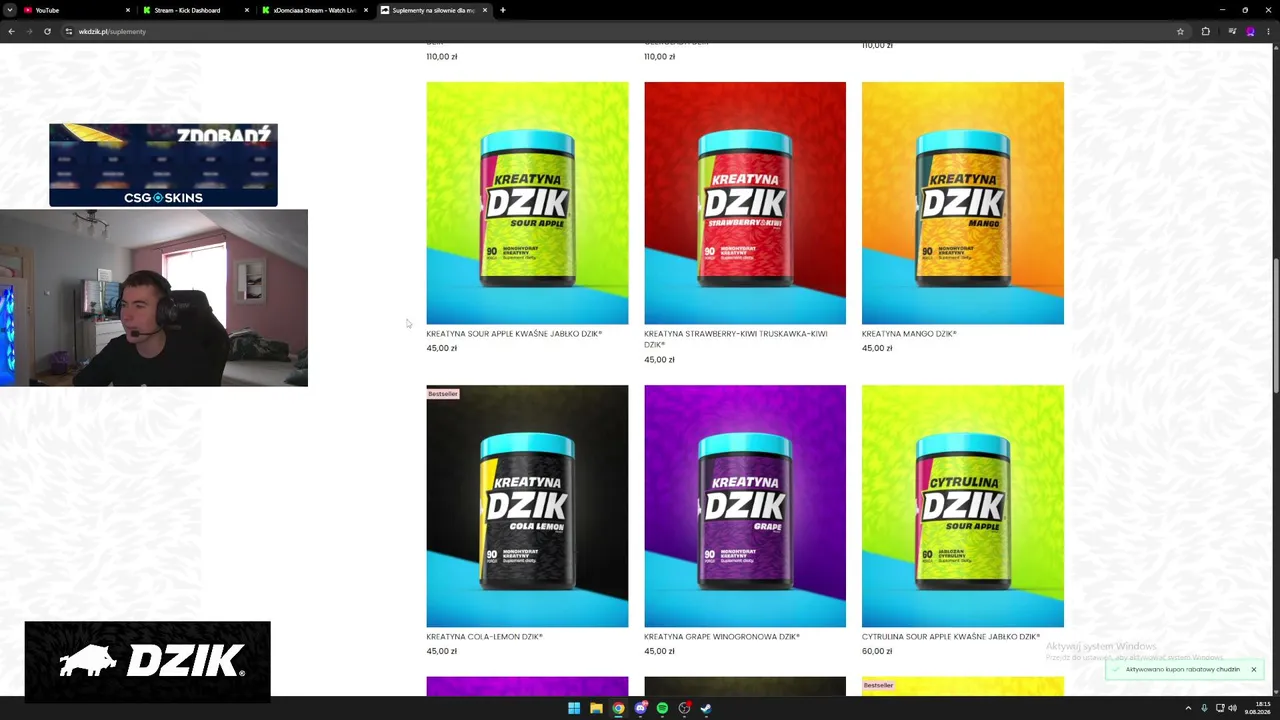
Task: Close the xDomciaaa Stream tab
Action: coord(365,10)
